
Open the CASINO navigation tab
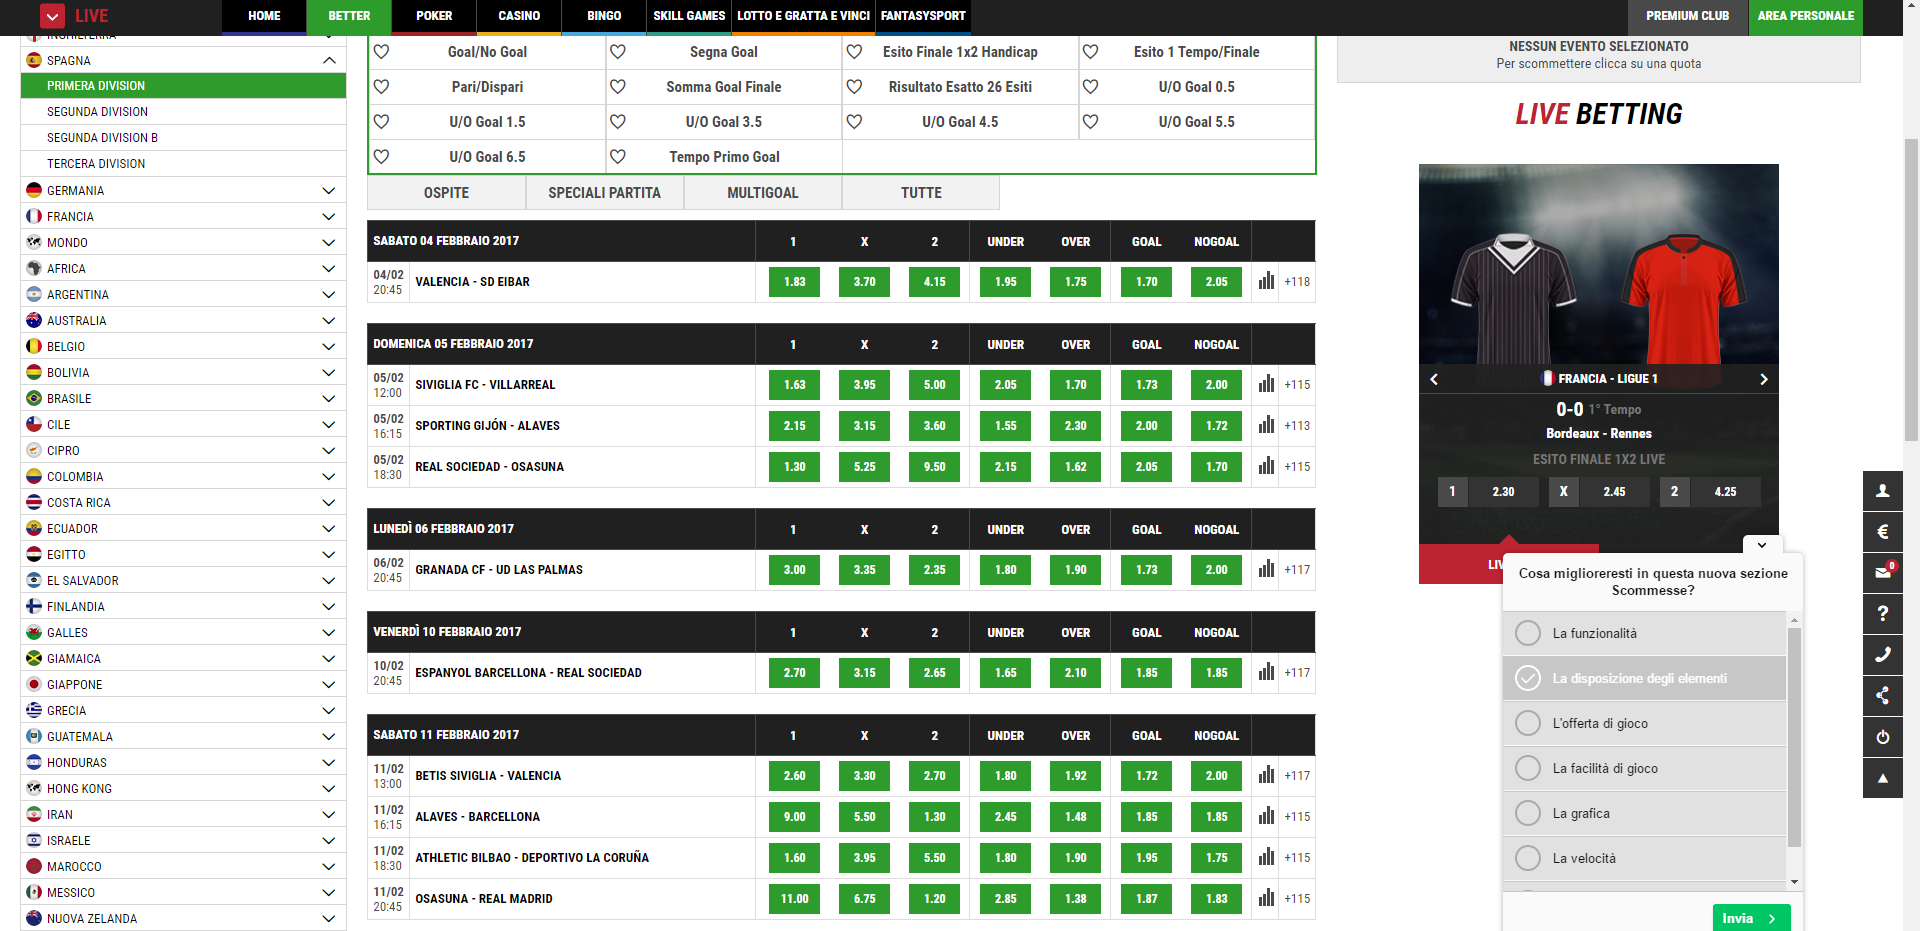[519, 16]
